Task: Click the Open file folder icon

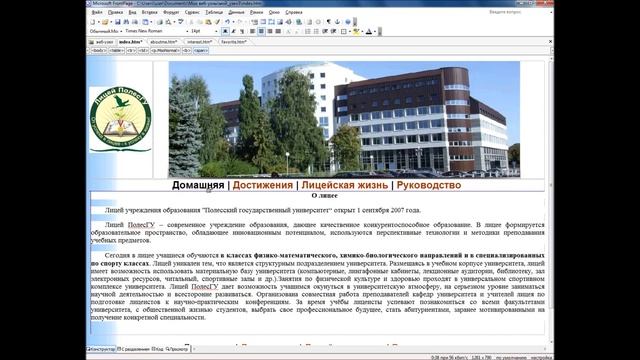Action: [105, 22]
